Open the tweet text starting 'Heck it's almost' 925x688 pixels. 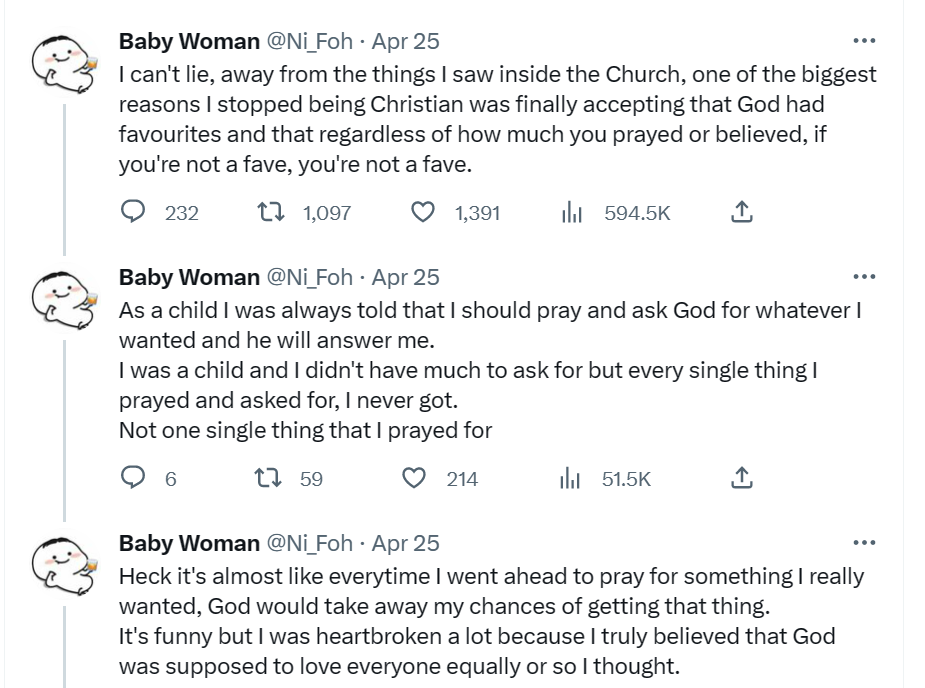tap(490, 620)
